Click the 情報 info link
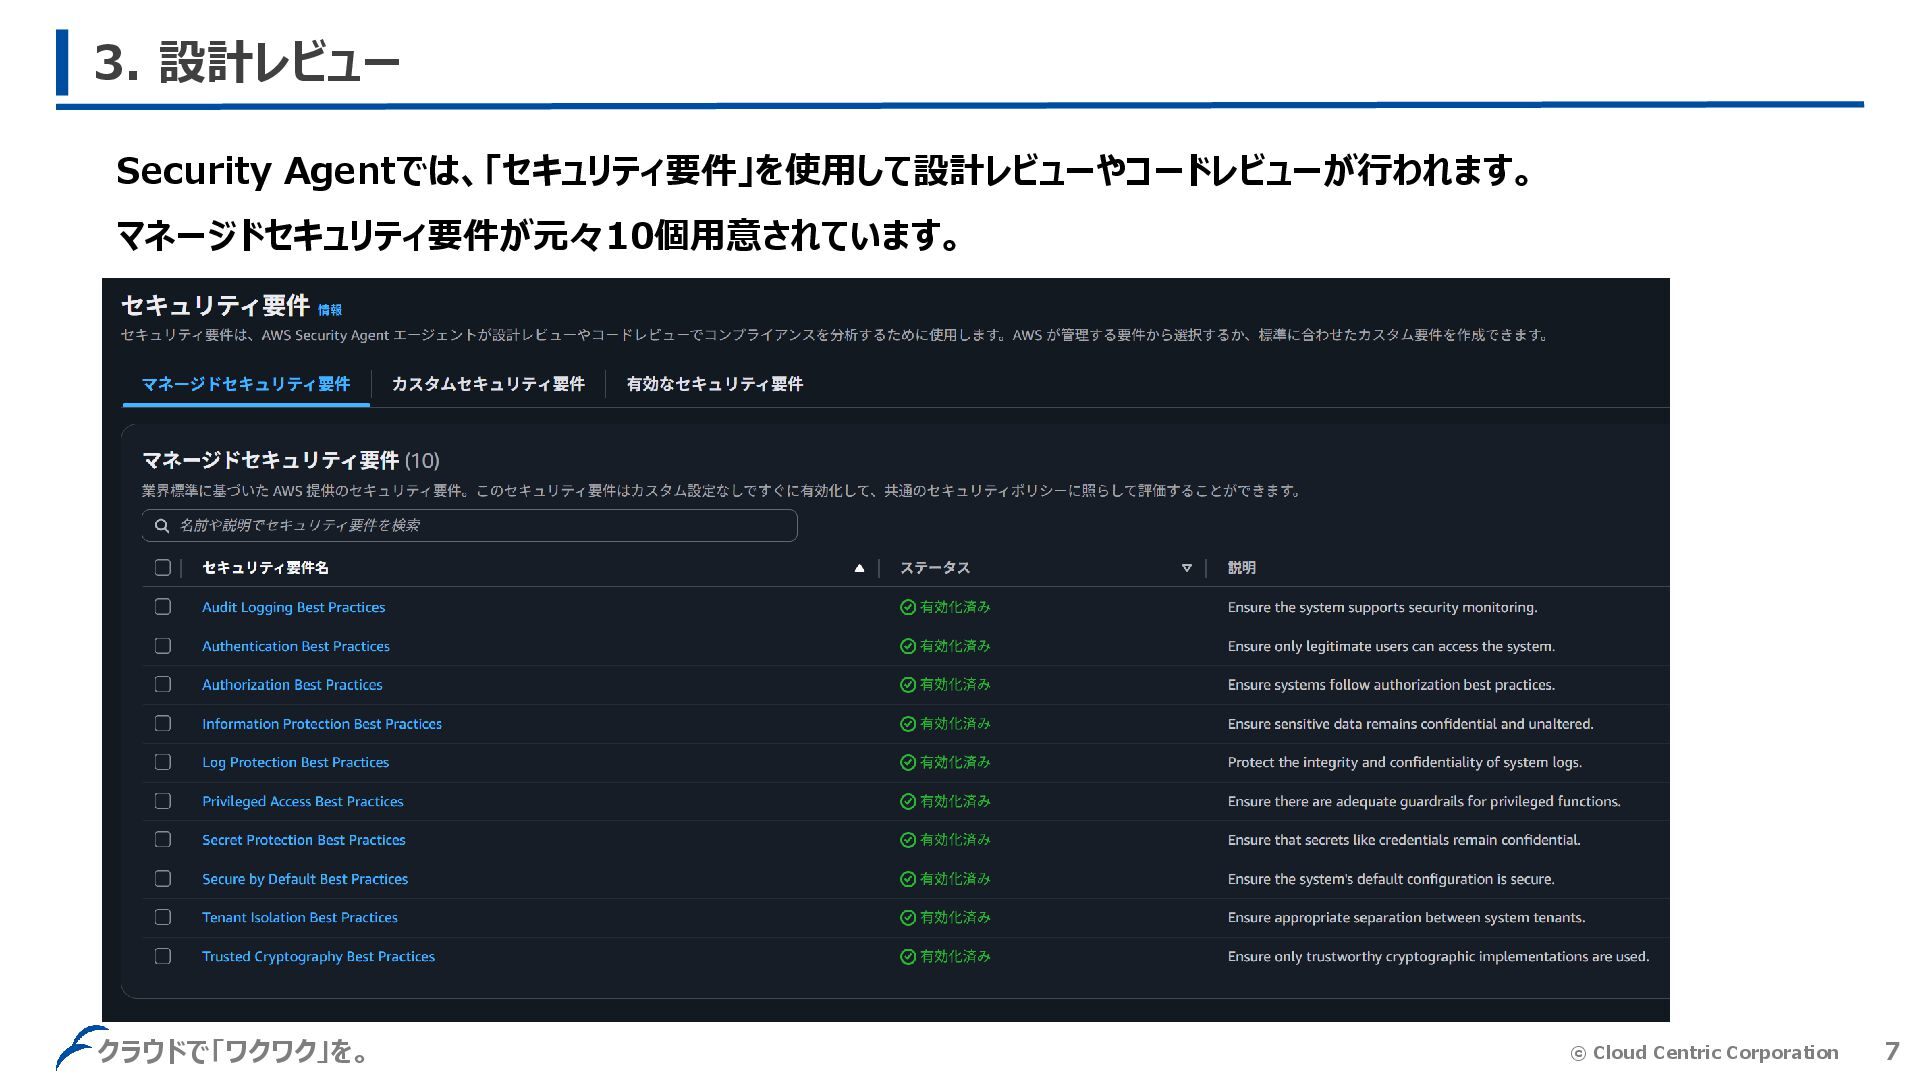Viewport: 1920px width, 1080px height. (x=330, y=310)
